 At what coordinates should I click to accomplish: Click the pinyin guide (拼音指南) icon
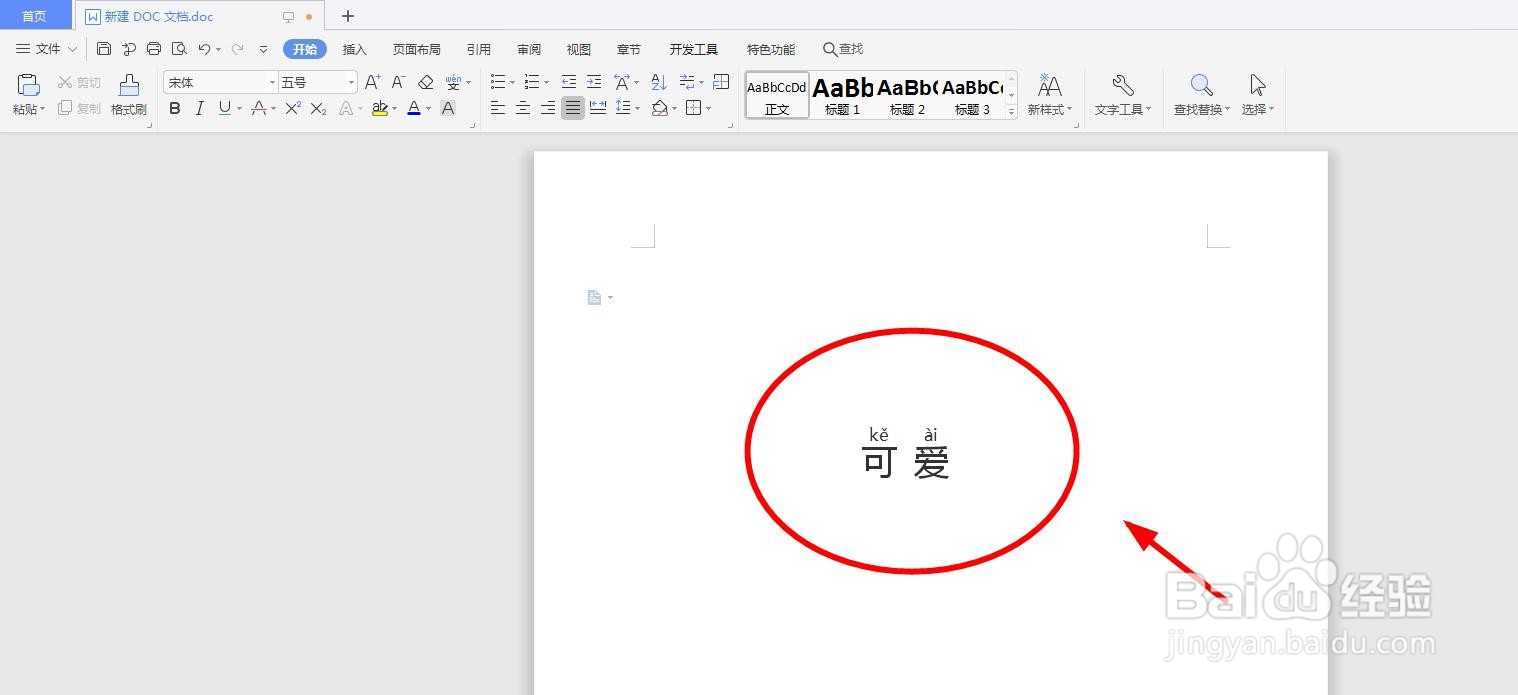click(455, 81)
